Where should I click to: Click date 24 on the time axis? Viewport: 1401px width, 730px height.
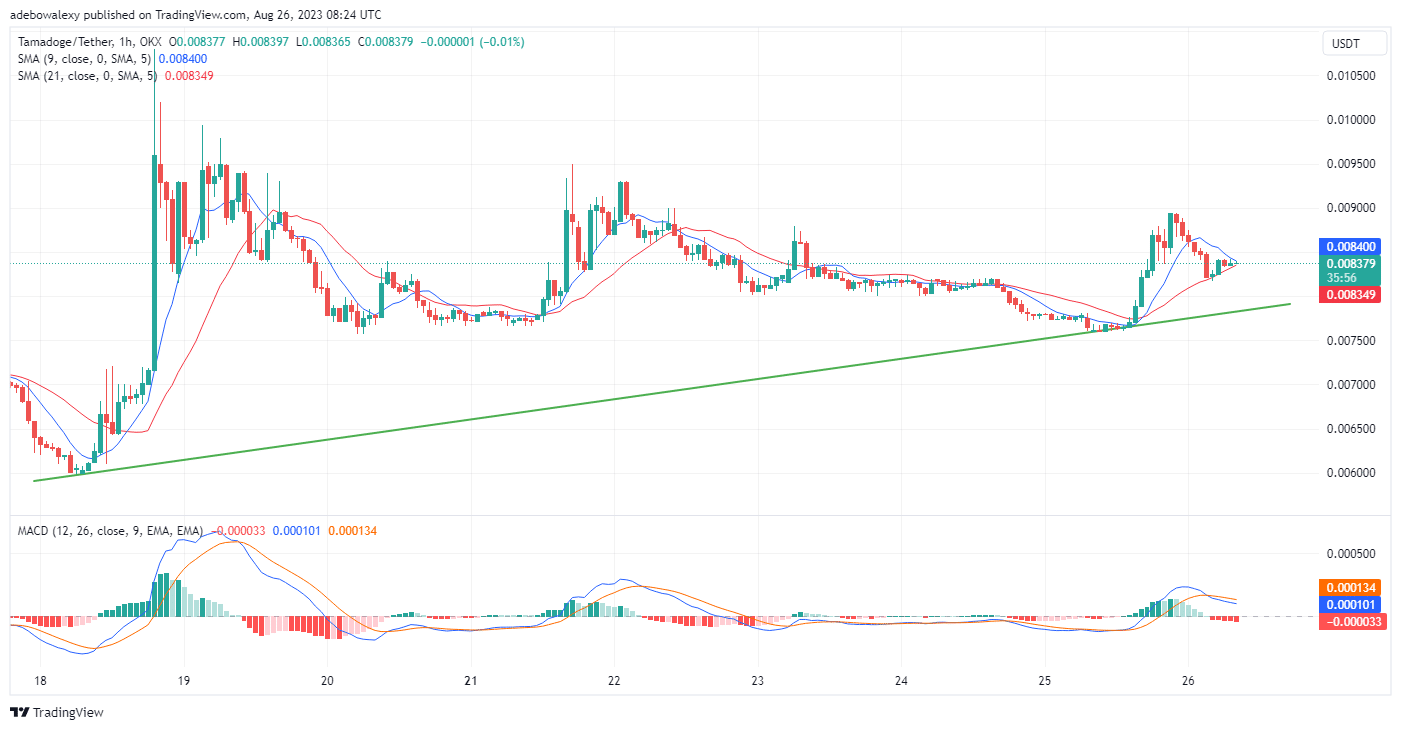point(901,680)
